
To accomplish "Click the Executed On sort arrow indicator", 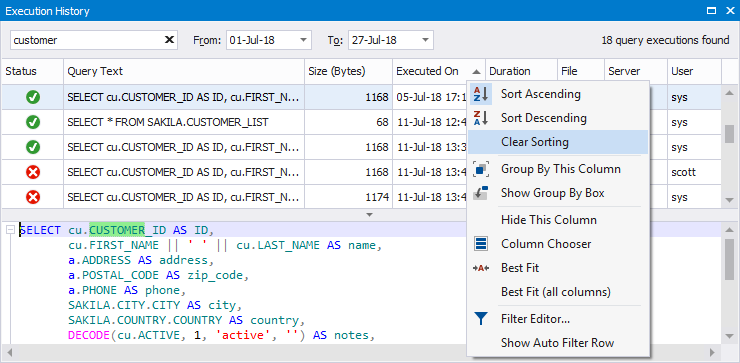I will 476,72.
